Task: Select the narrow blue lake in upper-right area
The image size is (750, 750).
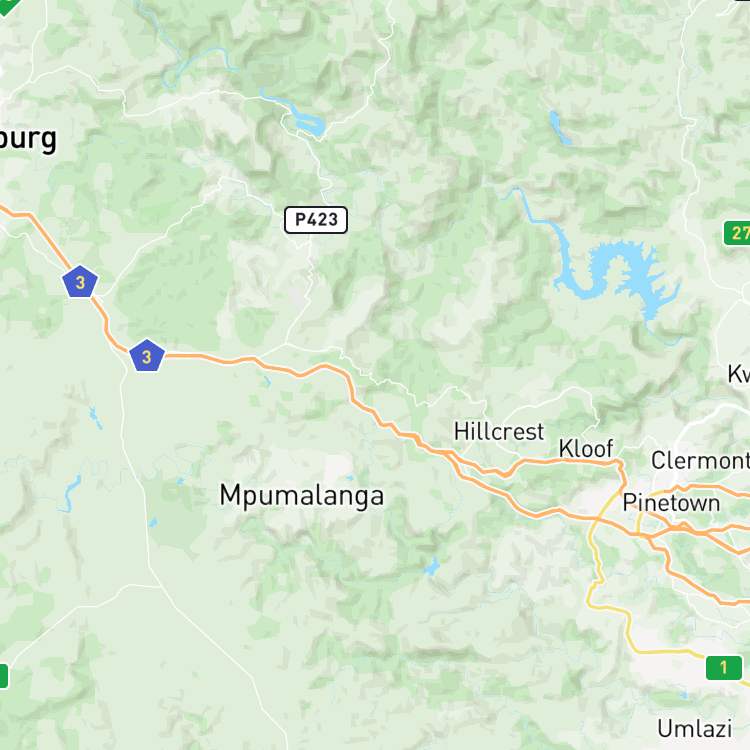Action: [560, 128]
